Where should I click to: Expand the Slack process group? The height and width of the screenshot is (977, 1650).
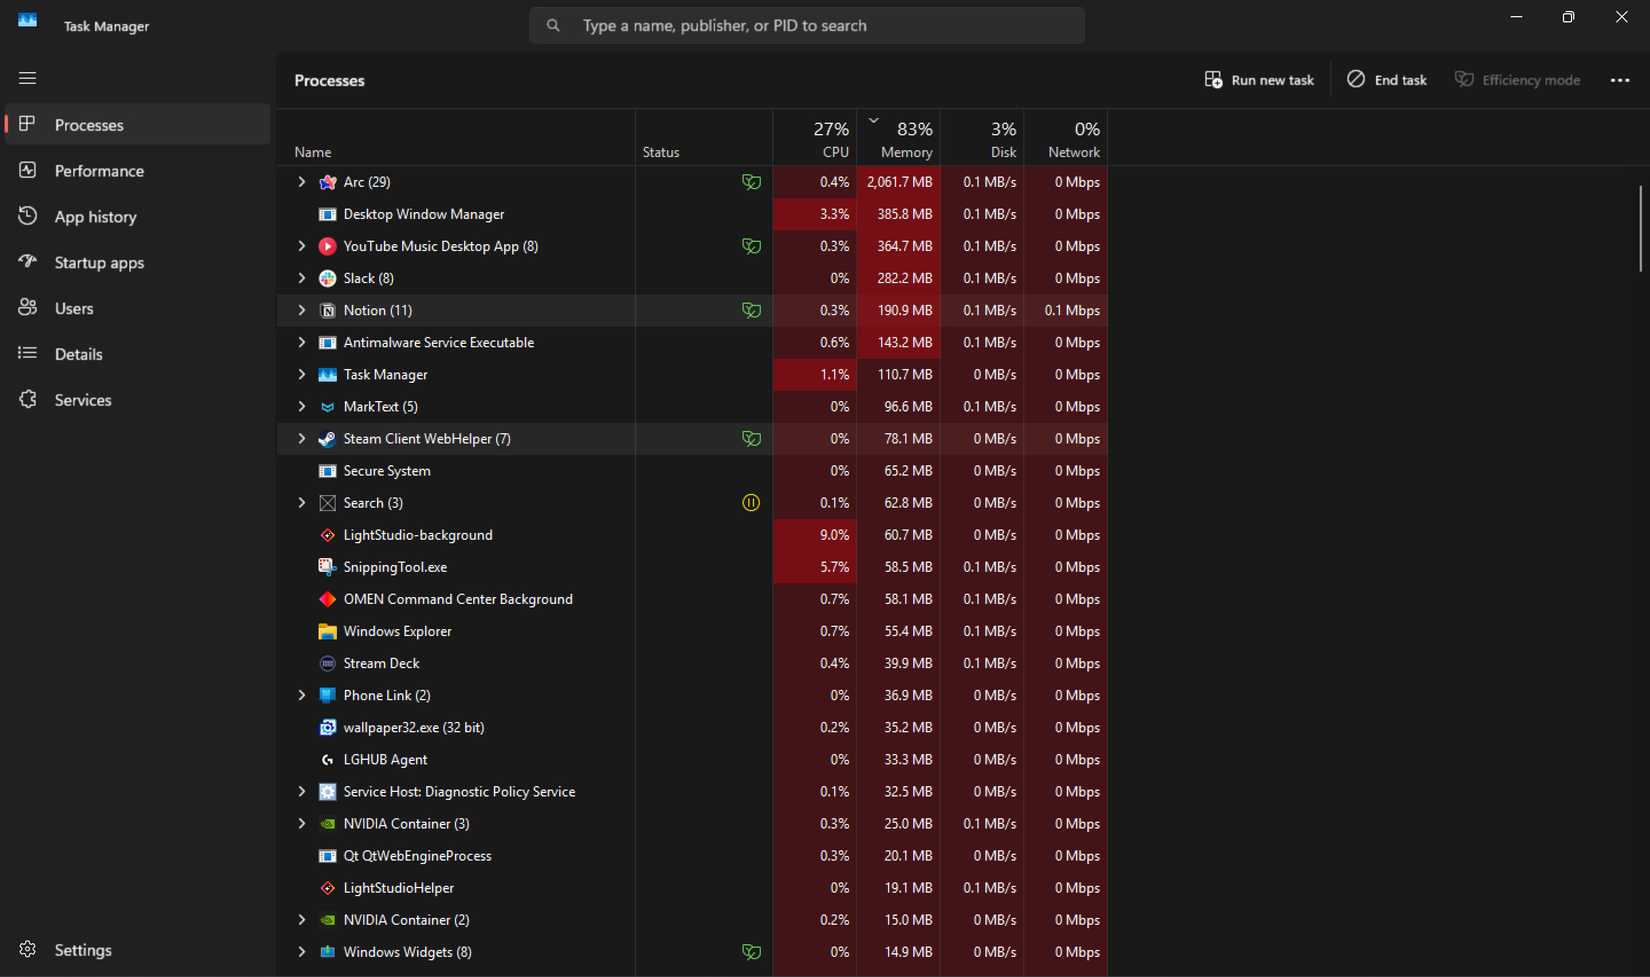pos(302,278)
